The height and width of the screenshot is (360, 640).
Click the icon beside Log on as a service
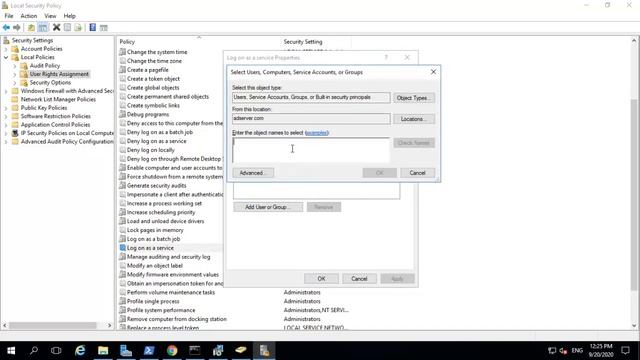122,248
